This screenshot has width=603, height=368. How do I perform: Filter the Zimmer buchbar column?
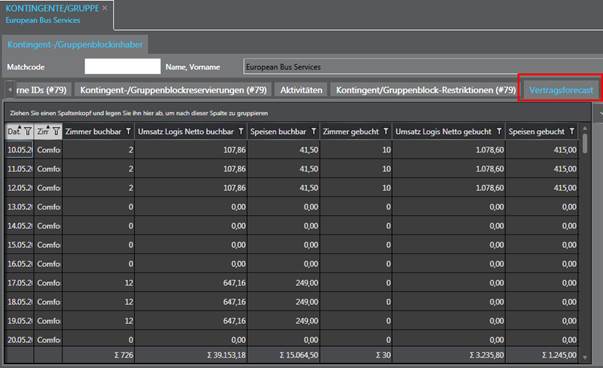[x=128, y=132]
